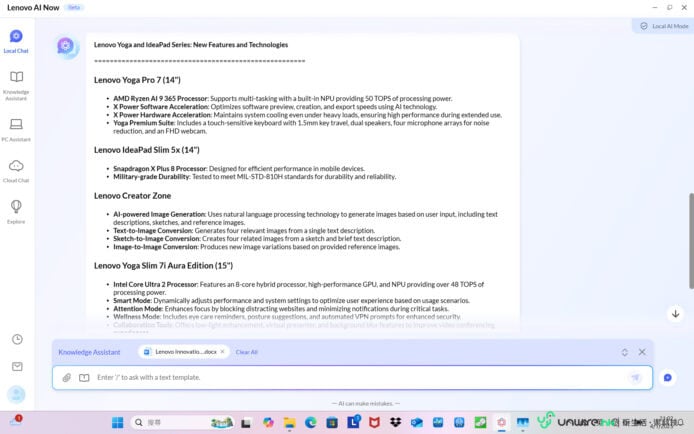Image resolution: width=694 pixels, height=434 pixels.
Task: Close the Knowledge Assistant panel
Action: tap(642, 352)
